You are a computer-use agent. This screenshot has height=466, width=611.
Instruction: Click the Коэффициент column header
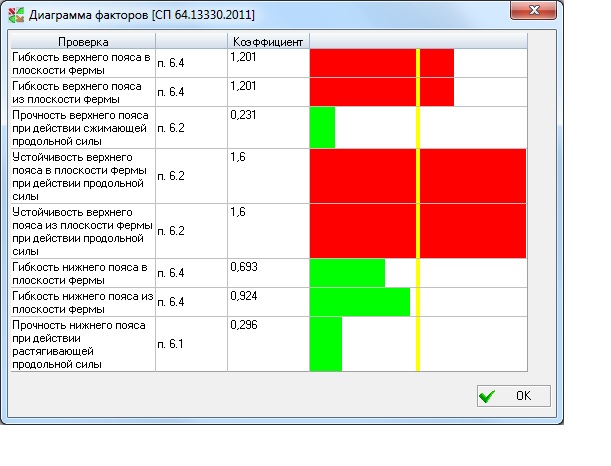point(268,42)
